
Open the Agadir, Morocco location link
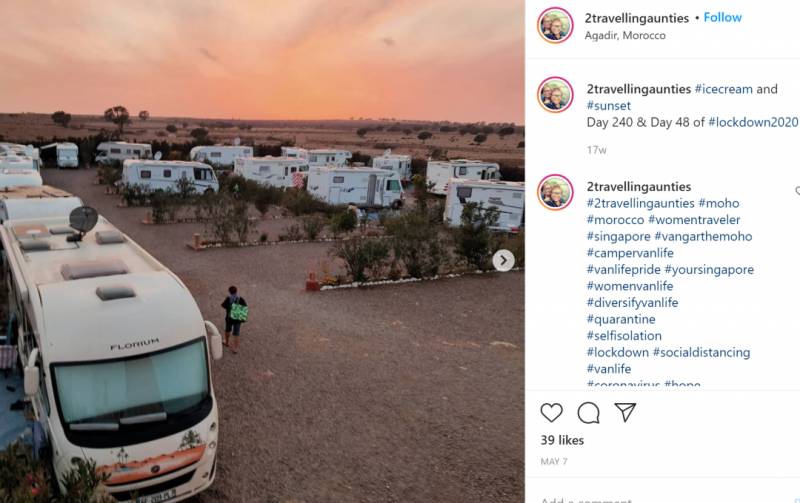[625, 36]
